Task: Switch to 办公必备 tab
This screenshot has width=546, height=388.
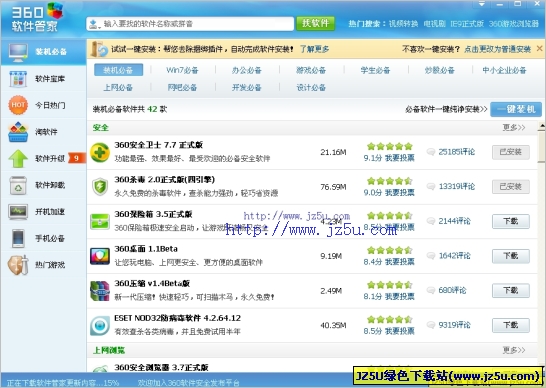Action: [x=247, y=70]
